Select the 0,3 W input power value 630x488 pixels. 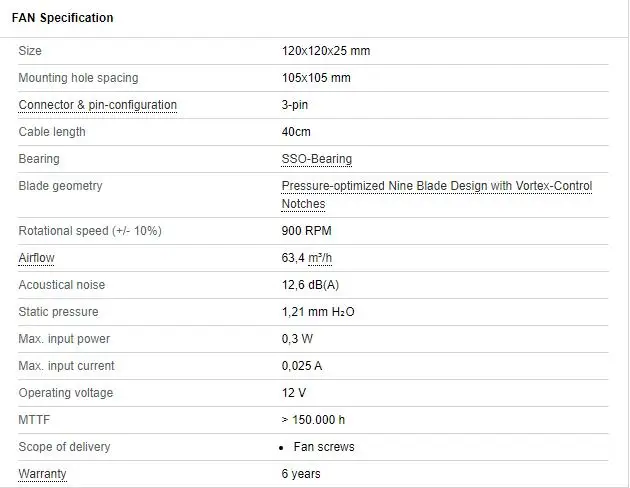[x=297, y=339]
